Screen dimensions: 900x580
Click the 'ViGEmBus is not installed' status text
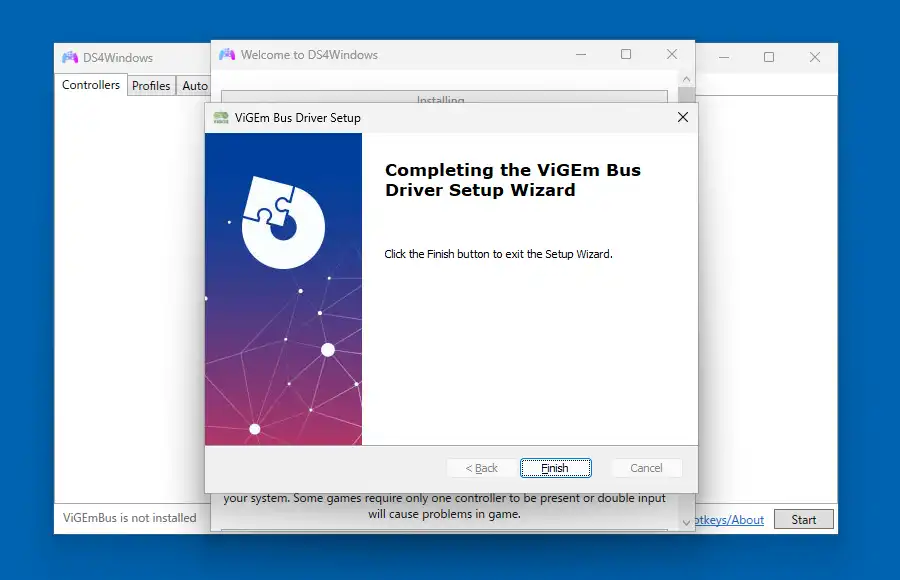[130, 517]
